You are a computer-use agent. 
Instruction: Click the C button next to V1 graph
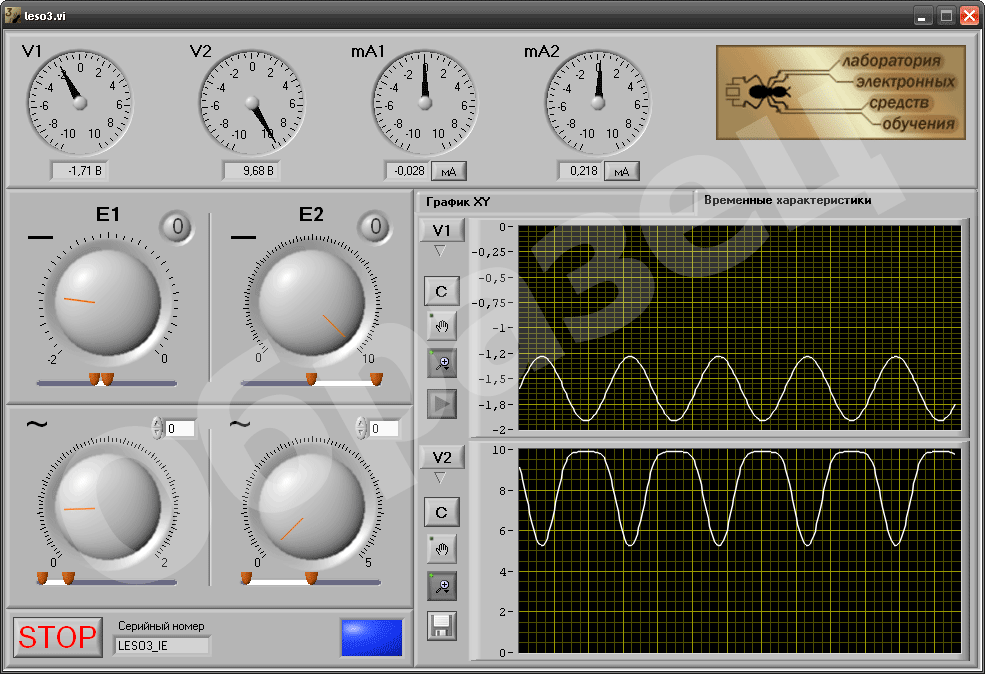click(x=442, y=291)
